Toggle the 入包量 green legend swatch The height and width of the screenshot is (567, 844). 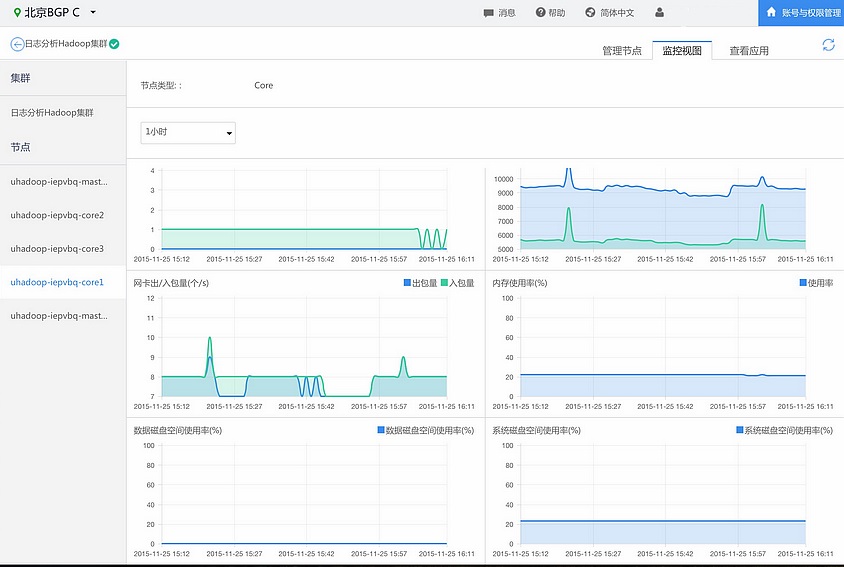point(444,283)
